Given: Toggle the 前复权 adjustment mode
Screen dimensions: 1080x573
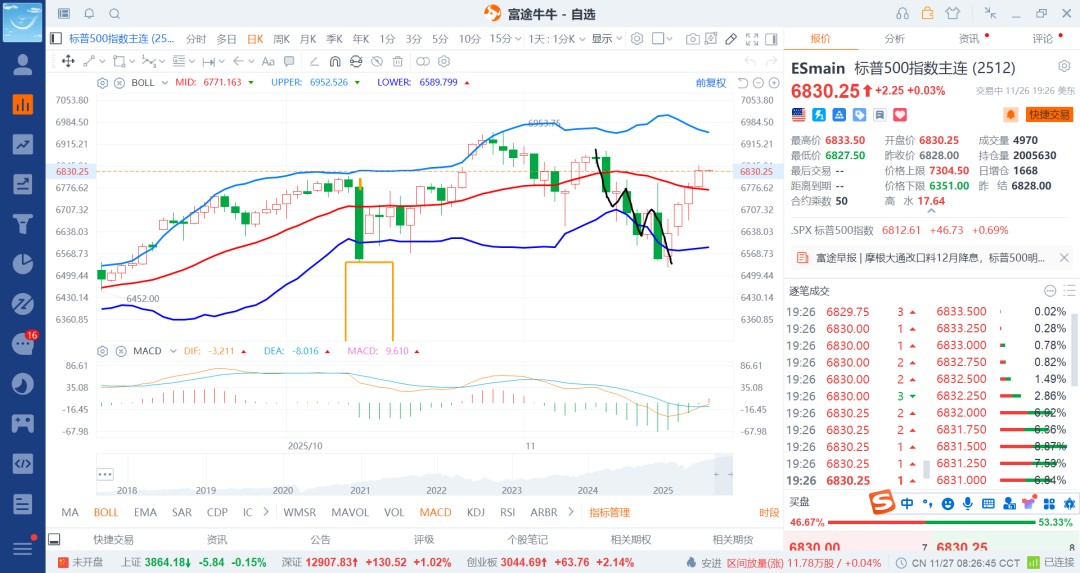Looking at the screenshot, I should (x=711, y=83).
